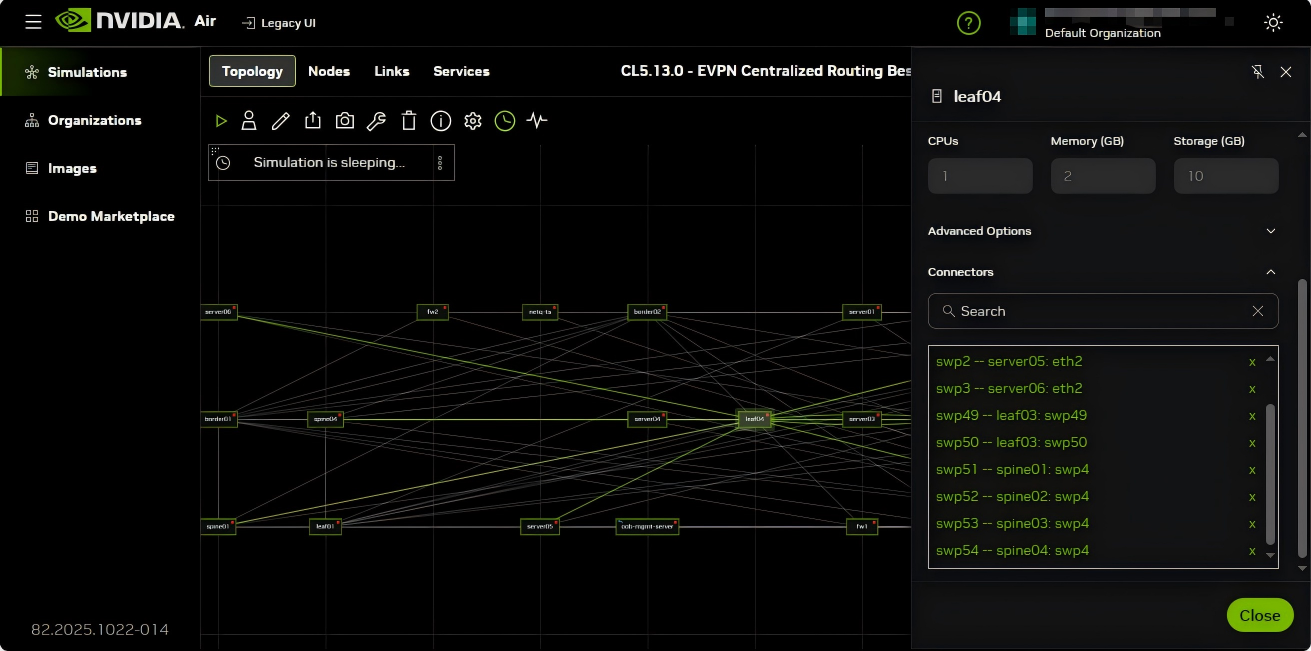Collapse the Connectors section
The height and width of the screenshot is (651, 1311).
pyautogui.click(x=1271, y=272)
